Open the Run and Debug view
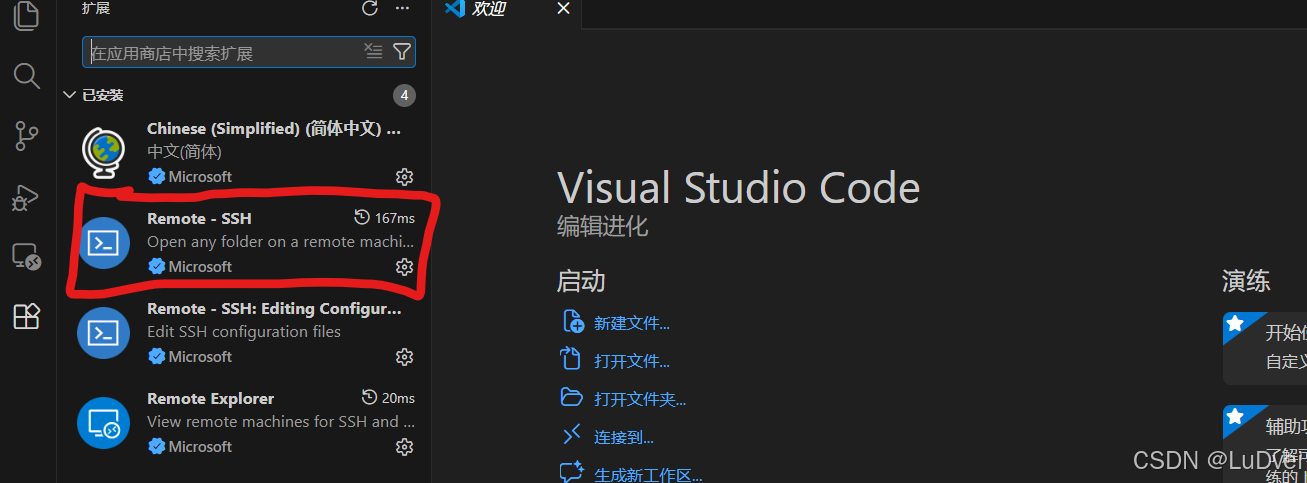 27,197
